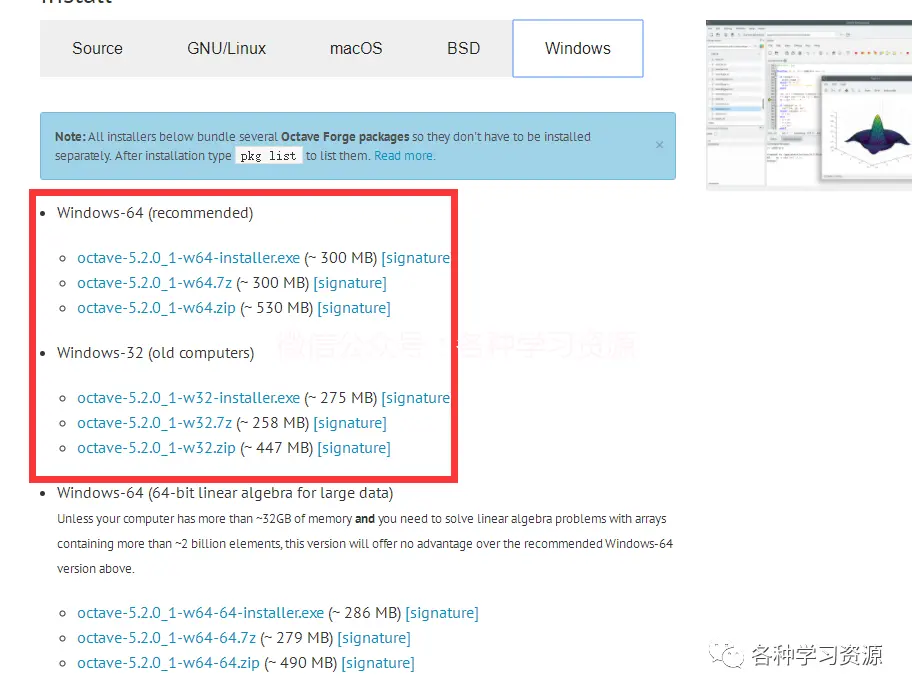Switch to the Source tab
The image size is (912, 695).
(x=97, y=48)
